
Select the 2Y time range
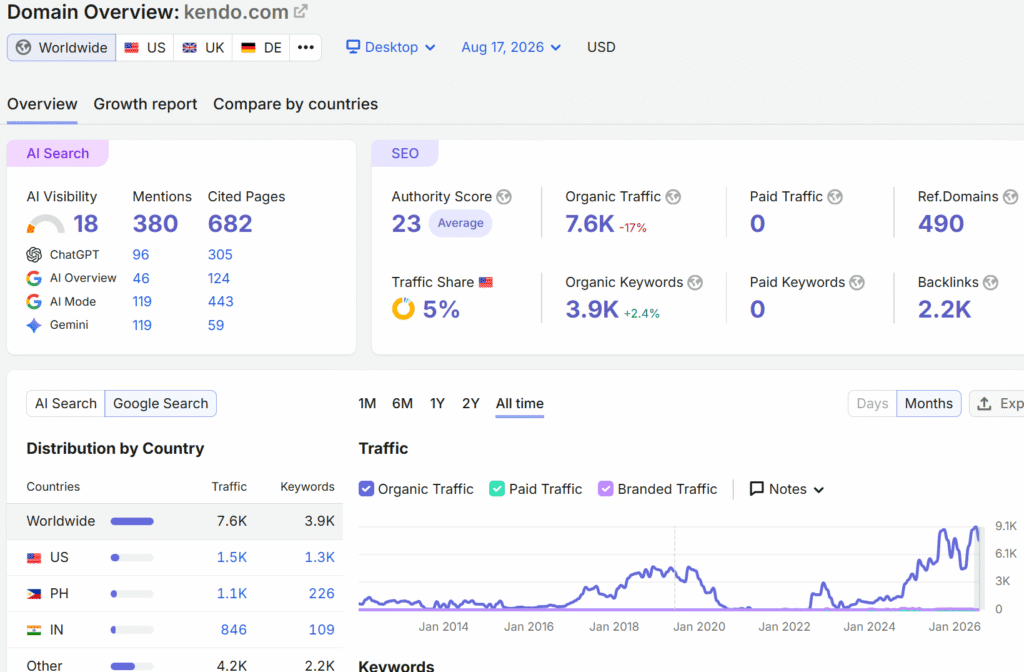coord(471,404)
